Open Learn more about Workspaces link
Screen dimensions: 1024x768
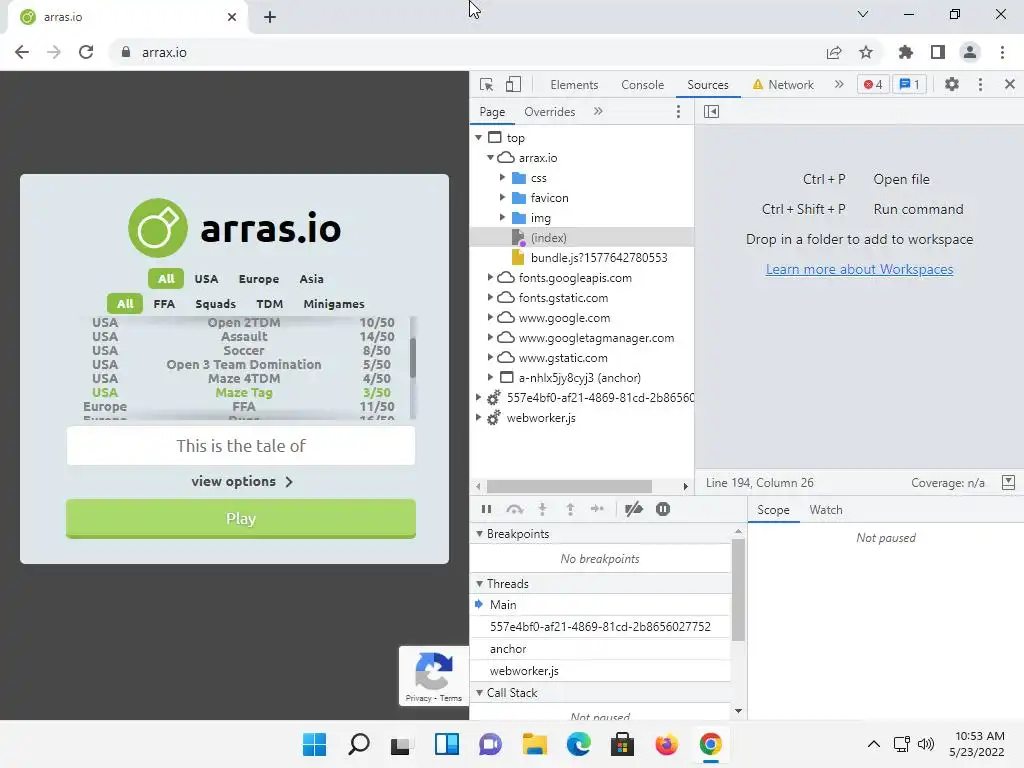859,269
